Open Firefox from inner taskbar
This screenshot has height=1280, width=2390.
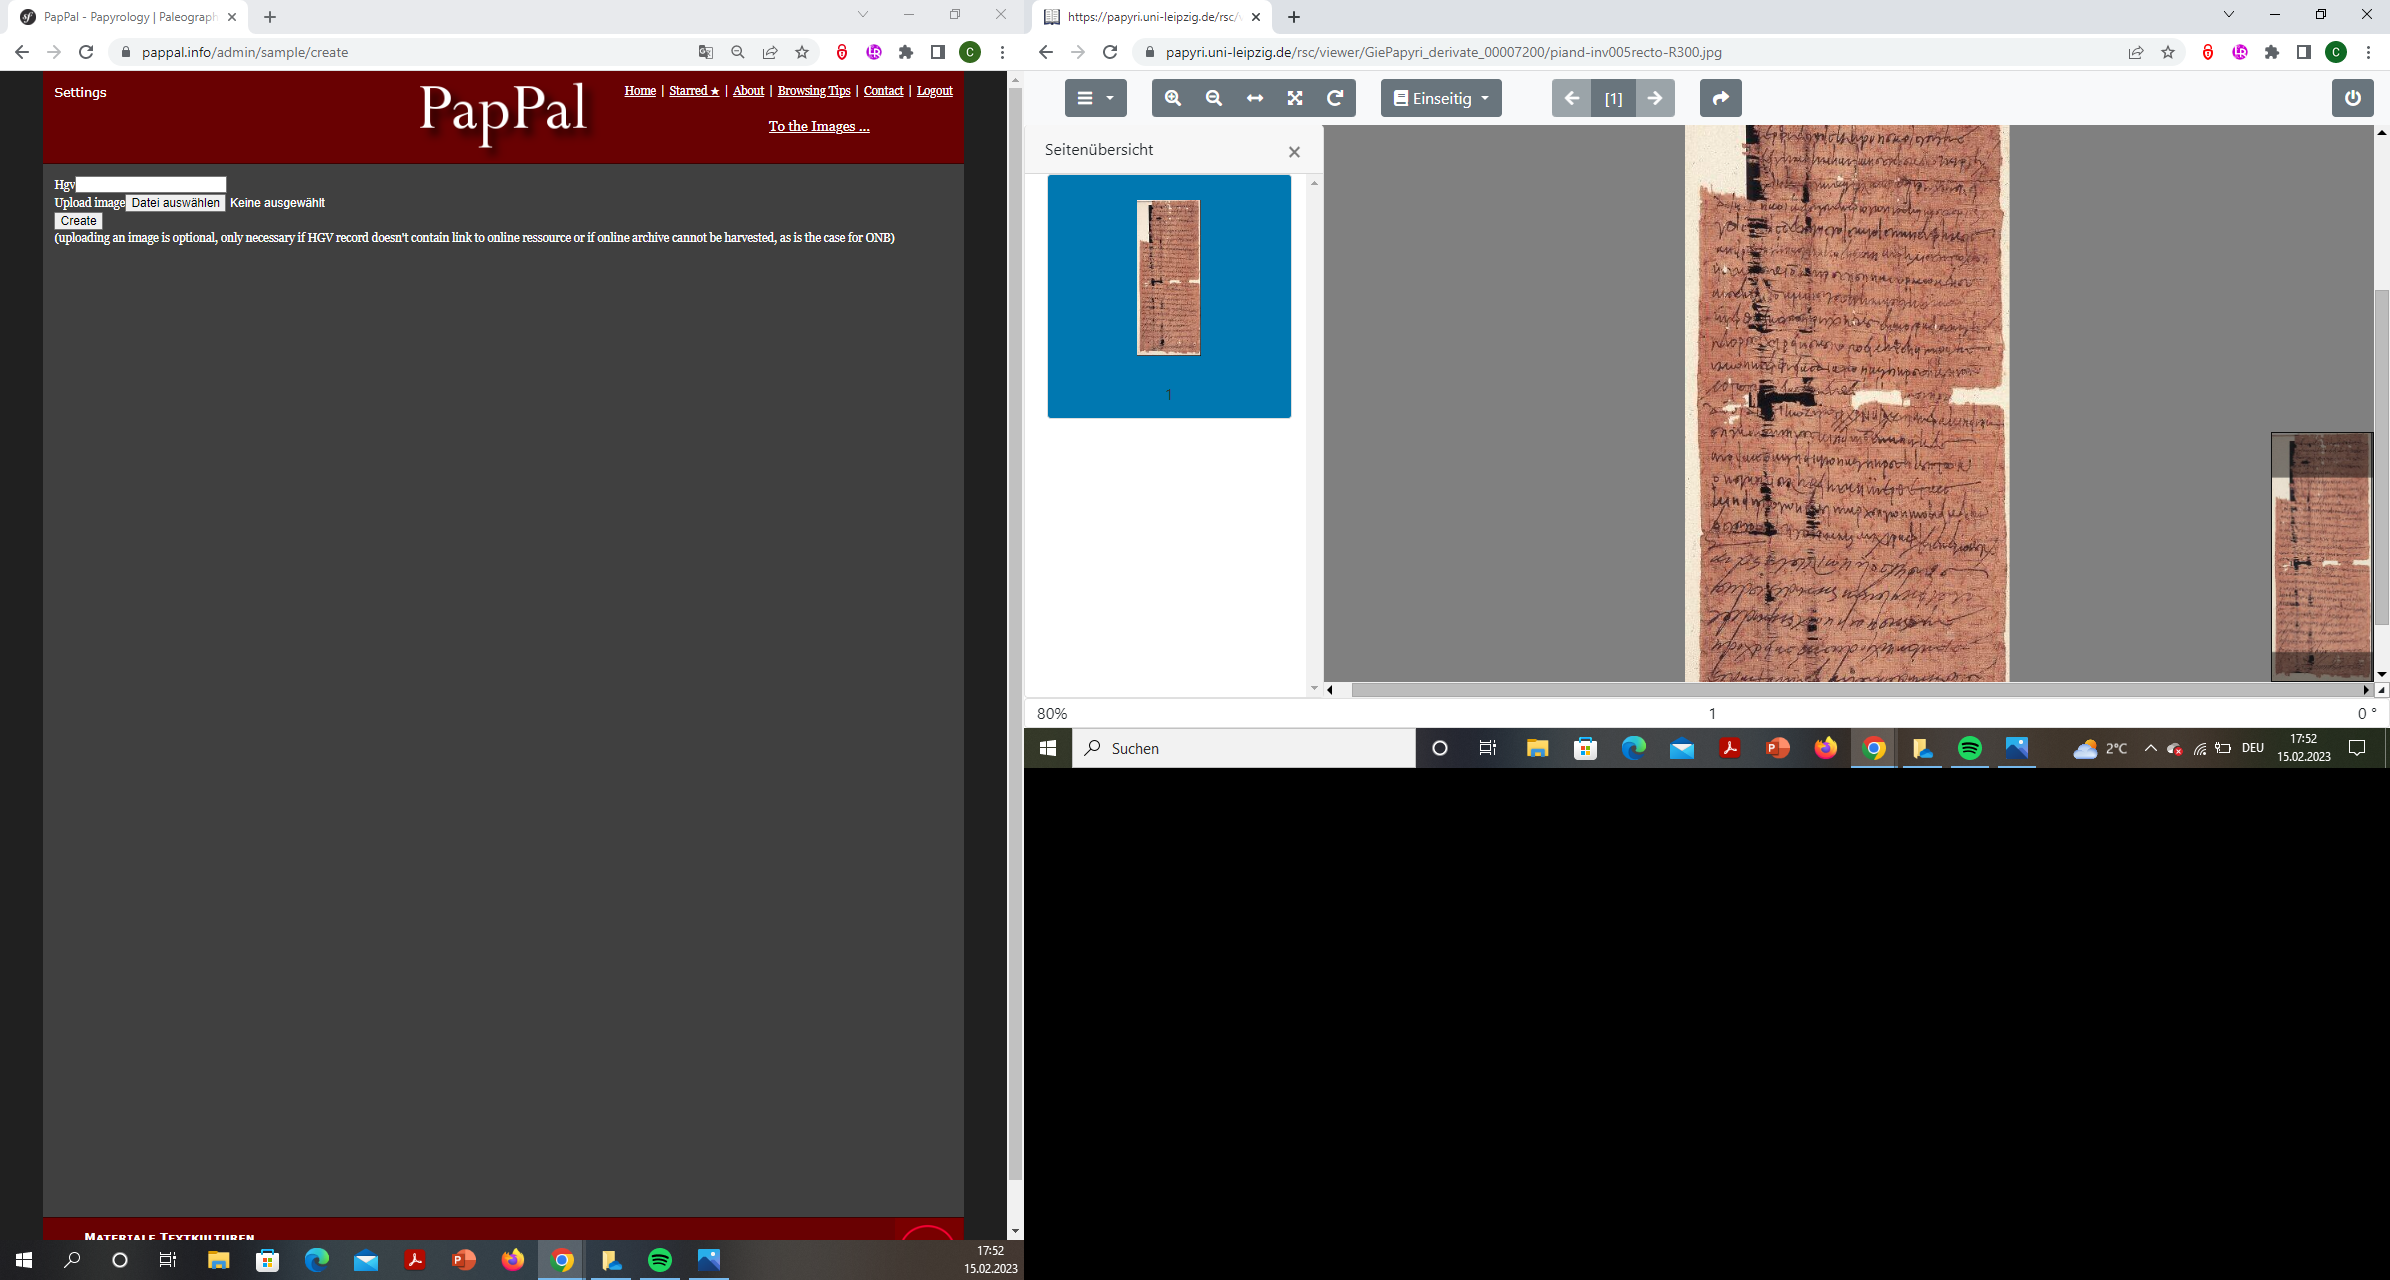pyautogui.click(x=1826, y=748)
